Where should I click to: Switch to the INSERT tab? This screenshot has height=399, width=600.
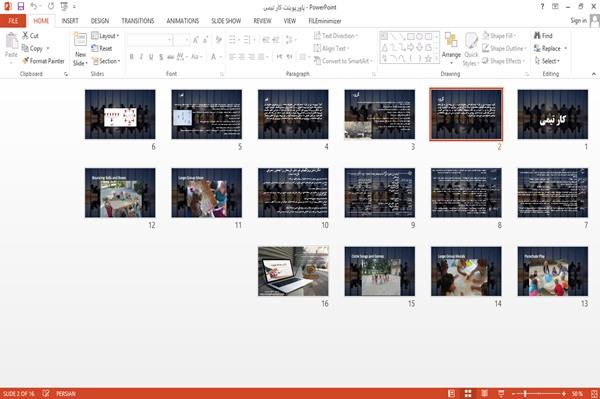(x=70, y=21)
